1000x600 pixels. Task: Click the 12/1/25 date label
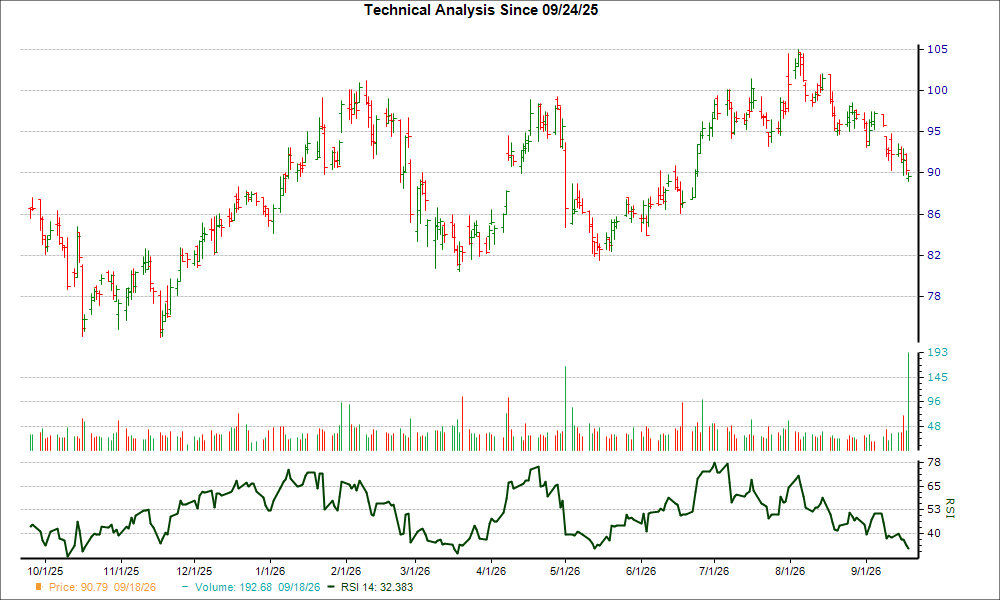coord(195,571)
